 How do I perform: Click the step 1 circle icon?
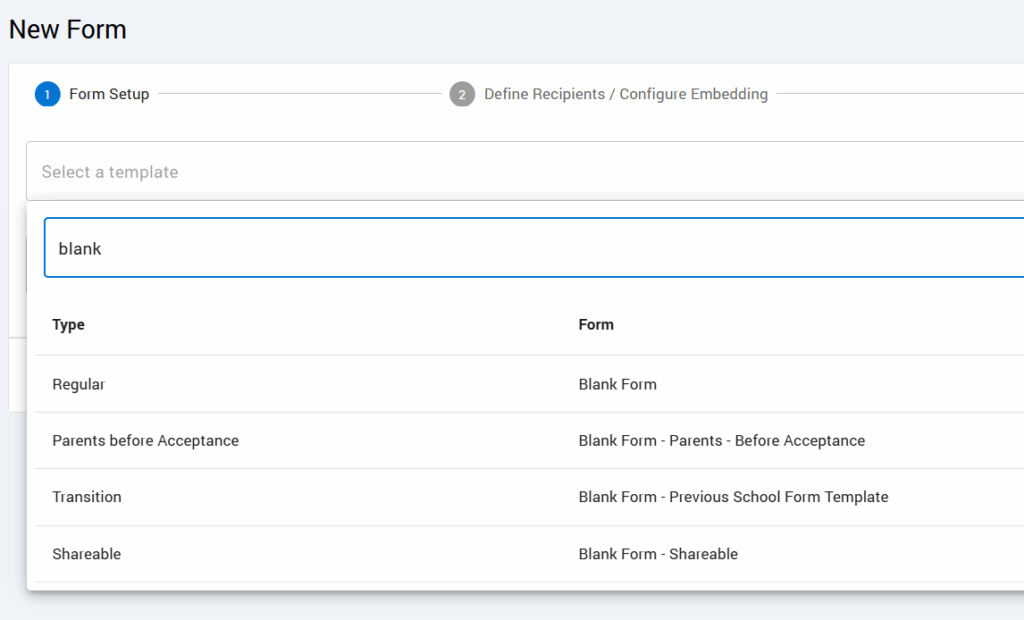47,94
